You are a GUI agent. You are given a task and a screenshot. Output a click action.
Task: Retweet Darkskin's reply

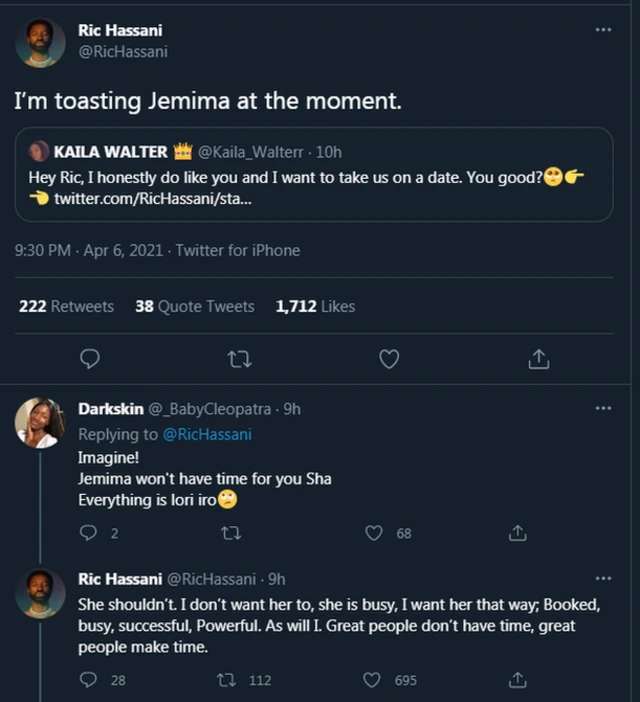point(231,534)
